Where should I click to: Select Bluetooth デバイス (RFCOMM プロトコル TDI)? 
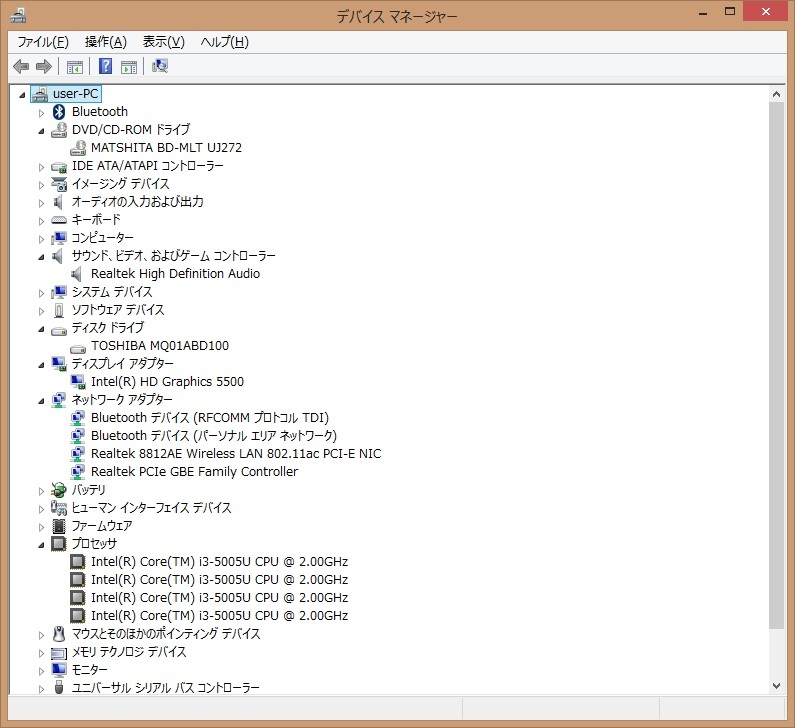[x=209, y=418]
